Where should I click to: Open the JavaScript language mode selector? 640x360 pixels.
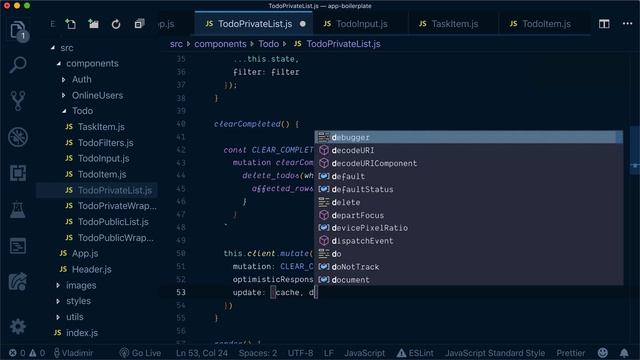(364, 353)
